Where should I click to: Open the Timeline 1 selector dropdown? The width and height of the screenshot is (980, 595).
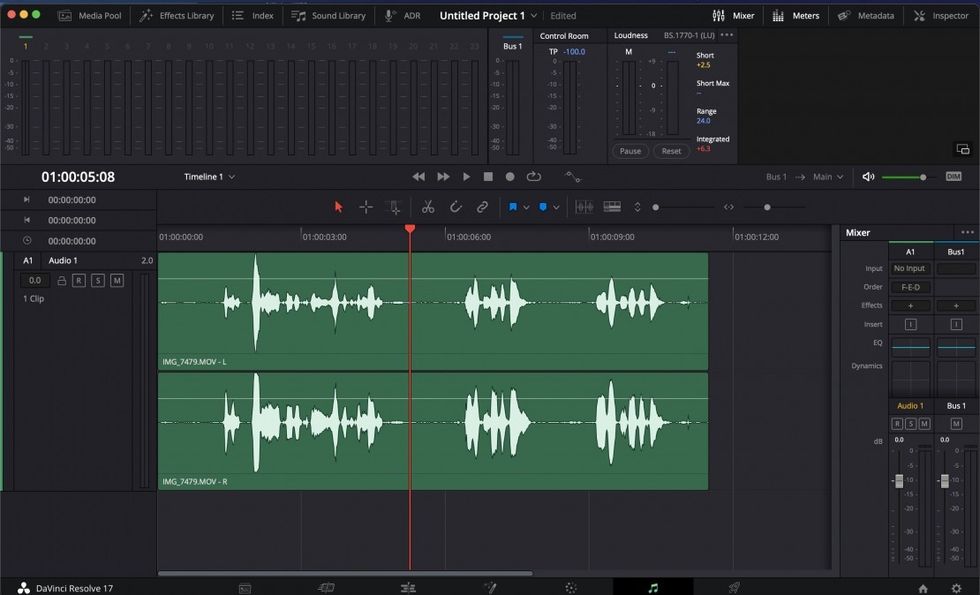tap(209, 177)
